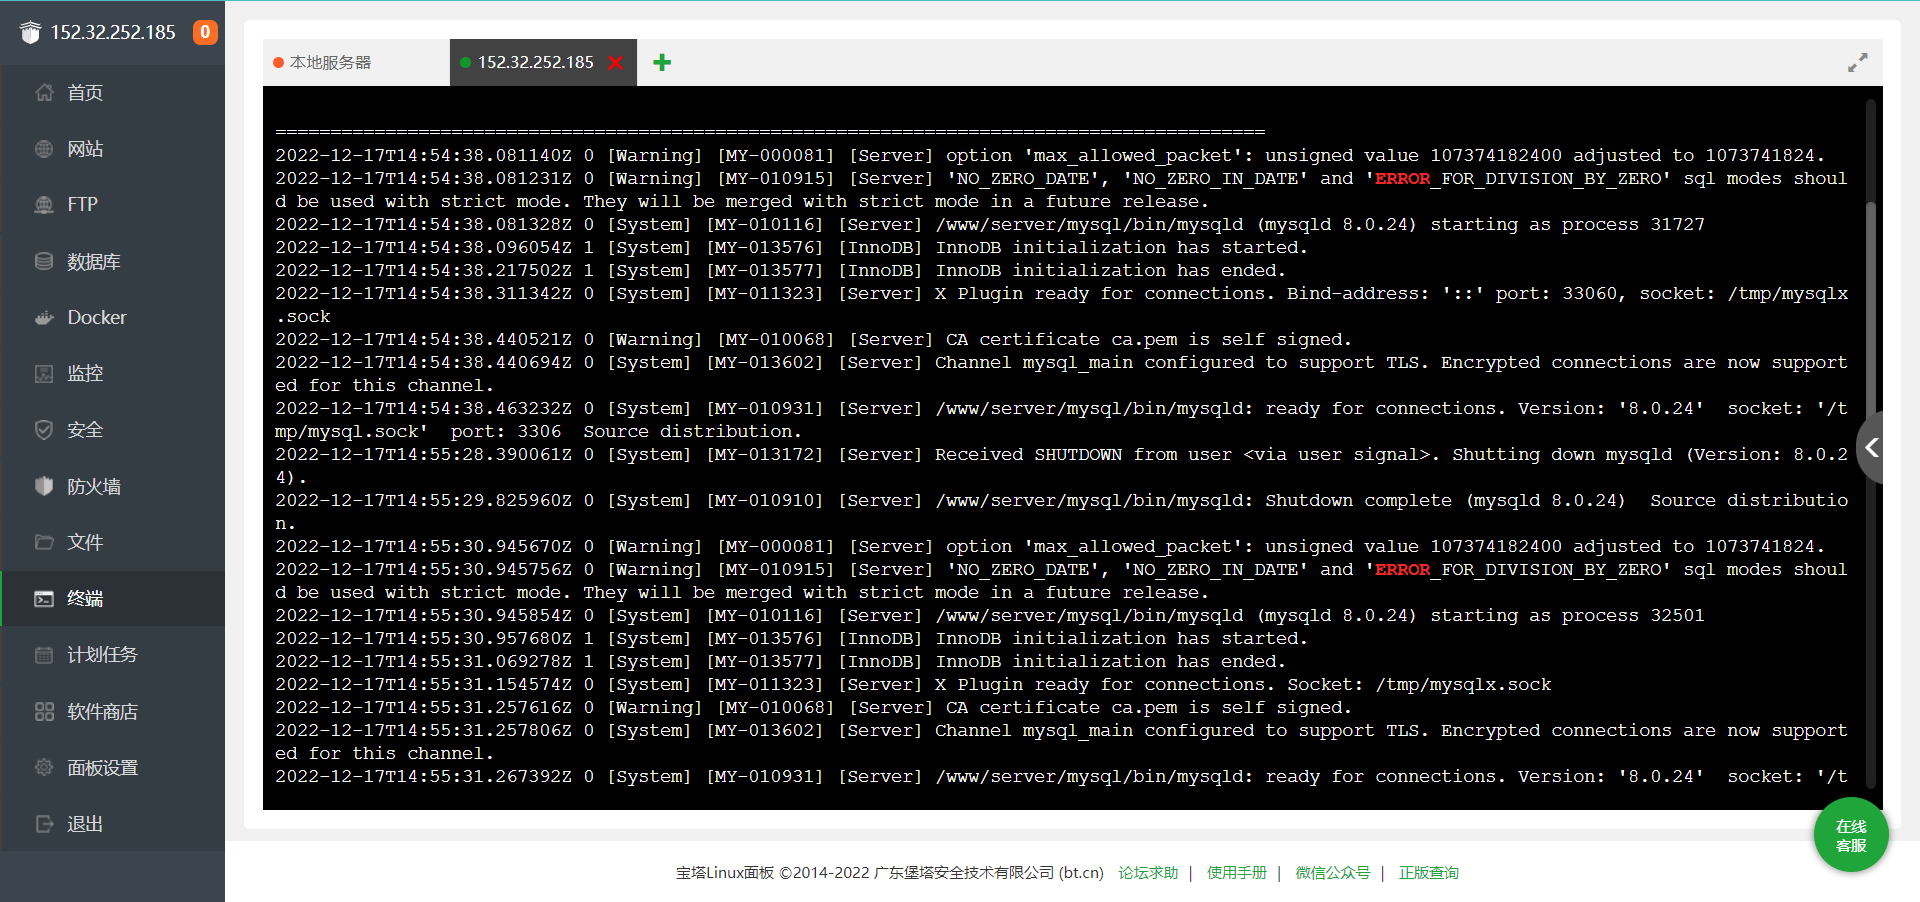This screenshot has width=1920, height=902.
Task: Open the 论坛求助 link
Action: click(x=1148, y=873)
